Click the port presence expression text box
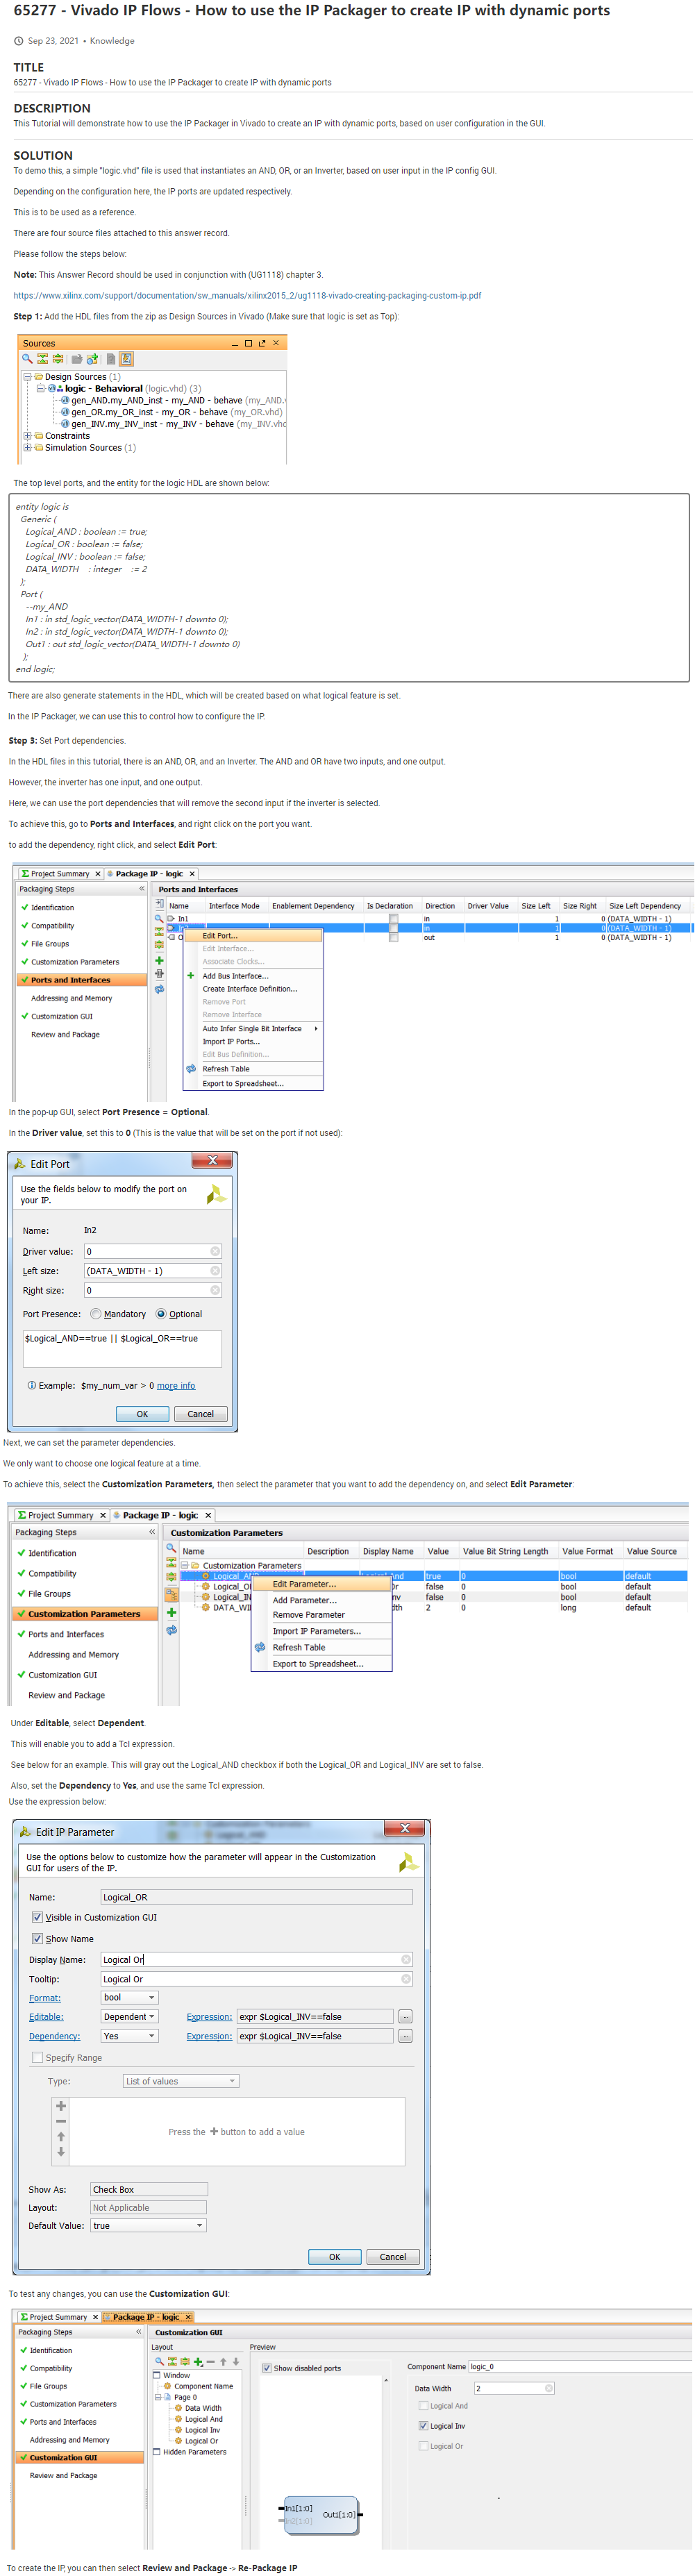 pyautogui.click(x=122, y=1348)
